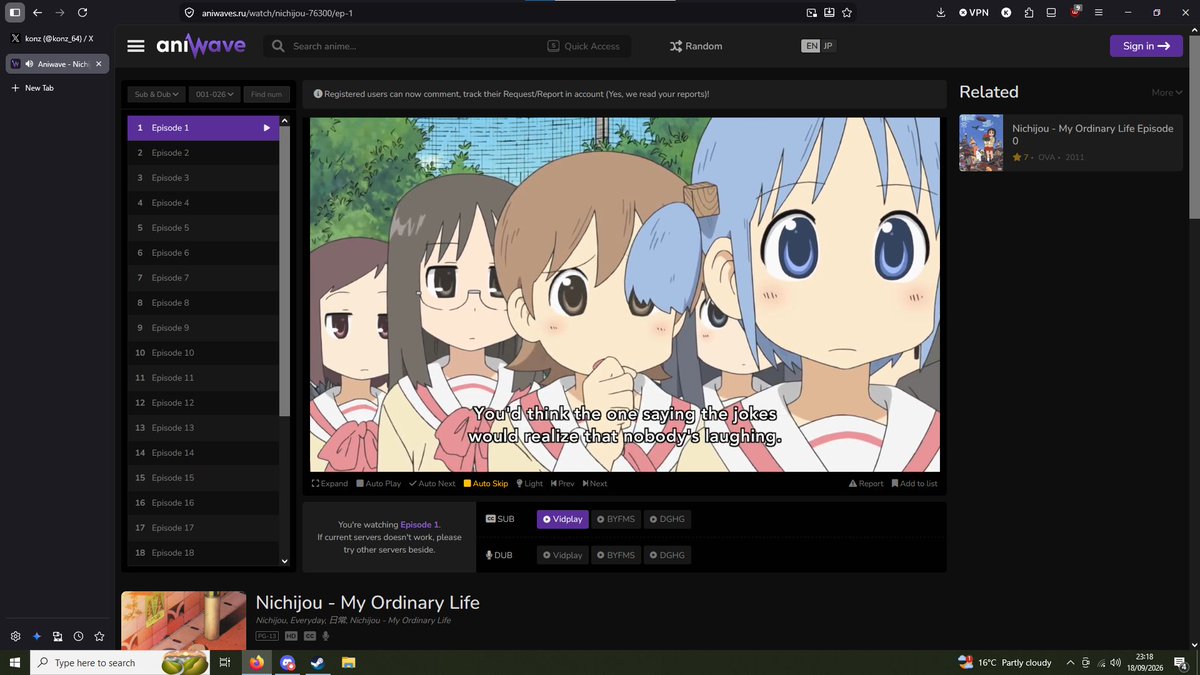The width and height of the screenshot is (1200, 675).
Task: Reload the page
Action: click(x=81, y=13)
